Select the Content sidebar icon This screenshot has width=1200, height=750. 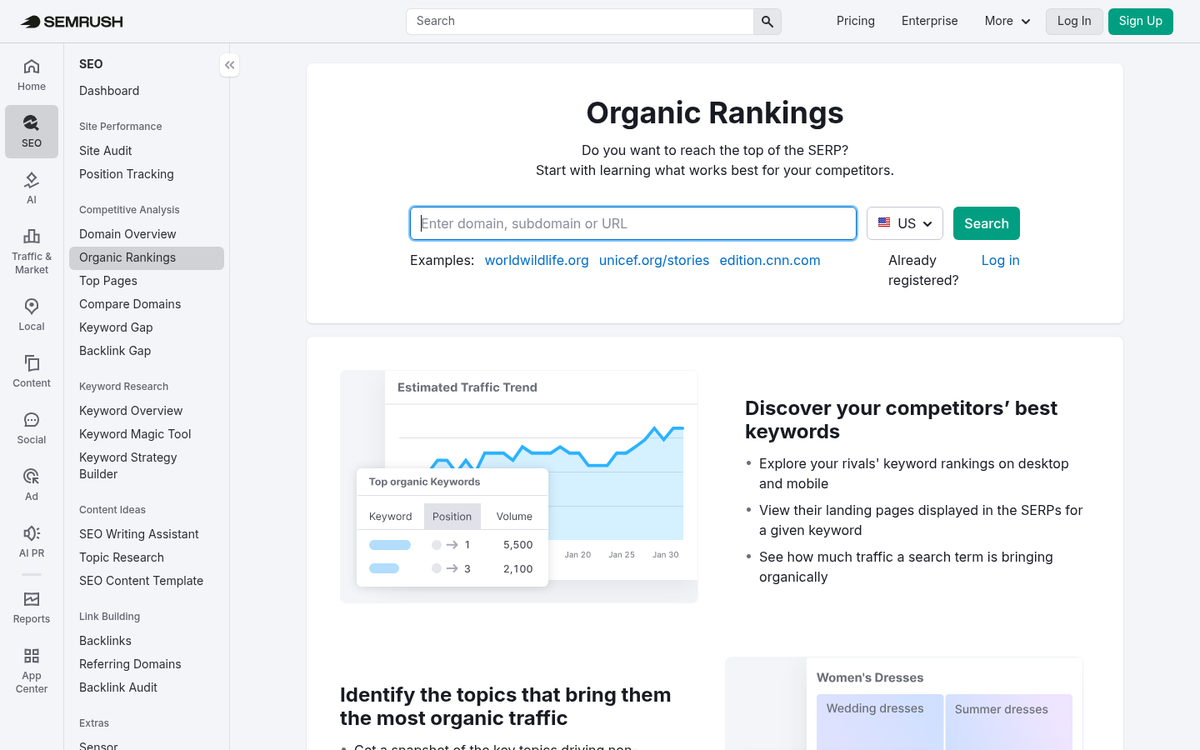pyautogui.click(x=31, y=370)
